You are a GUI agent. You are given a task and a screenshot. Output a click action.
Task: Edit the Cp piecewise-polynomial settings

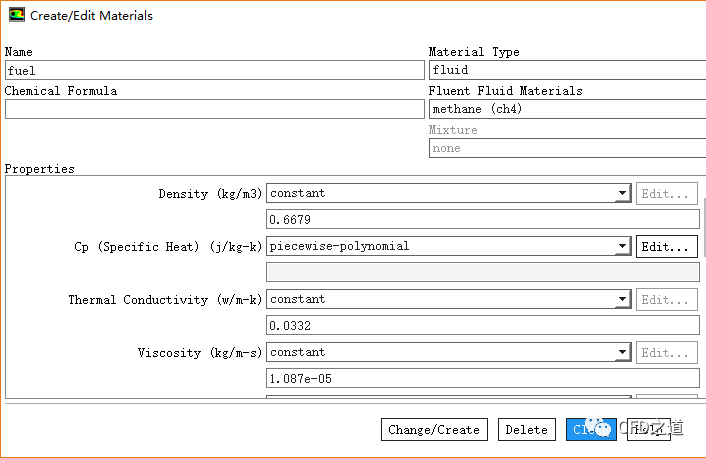coord(666,246)
